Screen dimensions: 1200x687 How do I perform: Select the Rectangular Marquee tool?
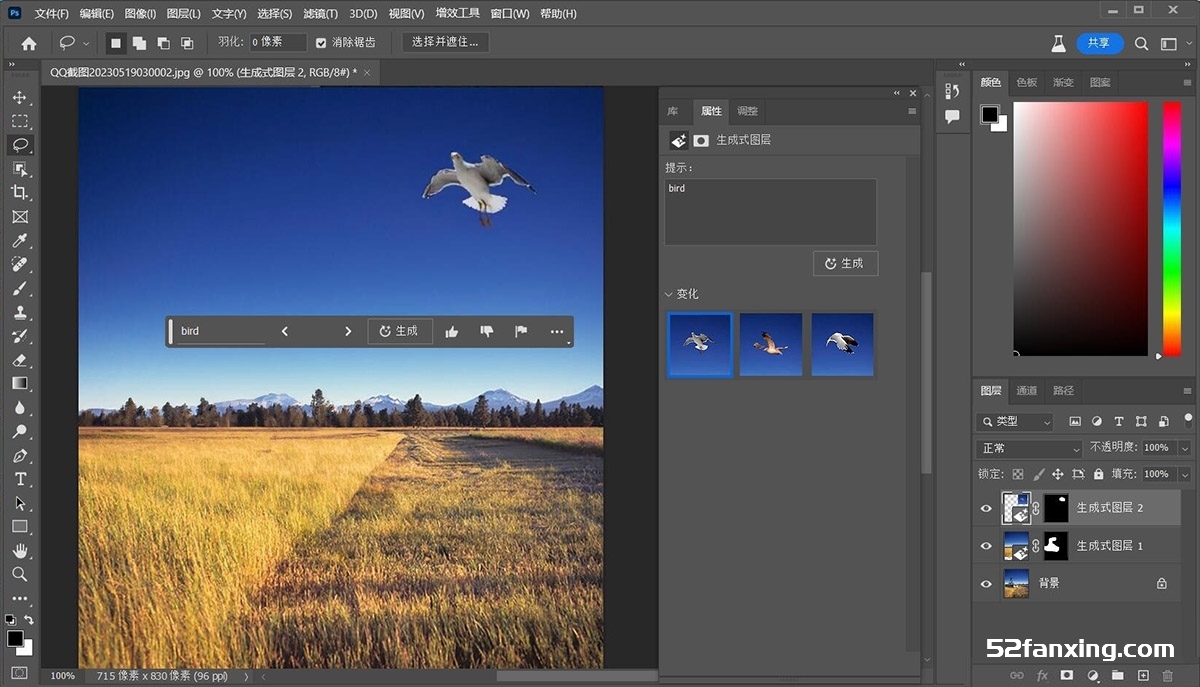tap(19, 121)
